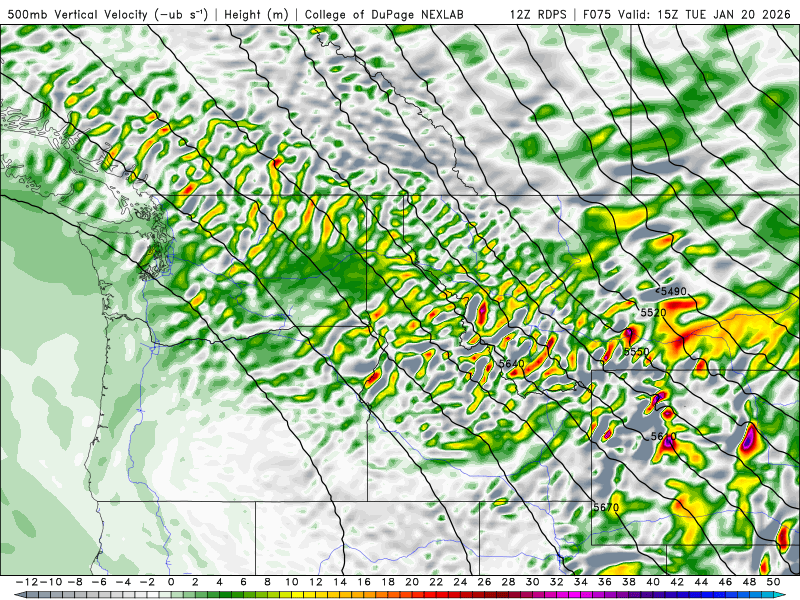The image size is (800, 600).
Task: Click the -4 value on color scale
Action: pos(123,582)
